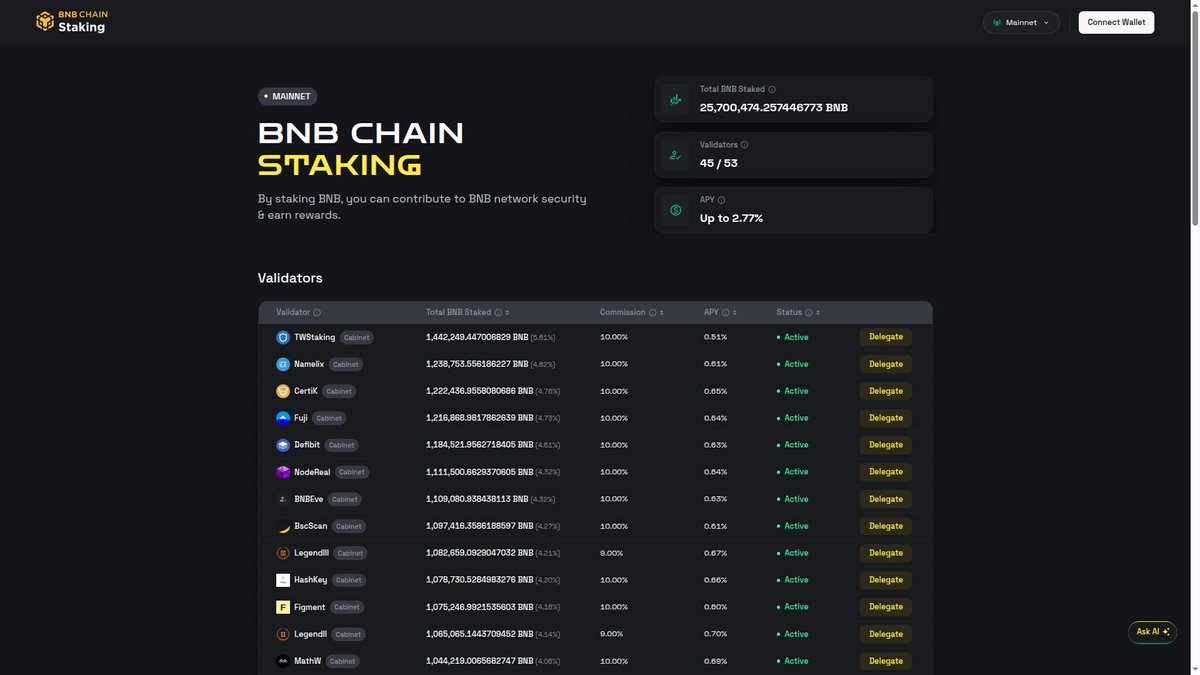Image resolution: width=1200 pixels, height=675 pixels.
Task: Delegate to TWStaking validator
Action: [x=886, y=337]
